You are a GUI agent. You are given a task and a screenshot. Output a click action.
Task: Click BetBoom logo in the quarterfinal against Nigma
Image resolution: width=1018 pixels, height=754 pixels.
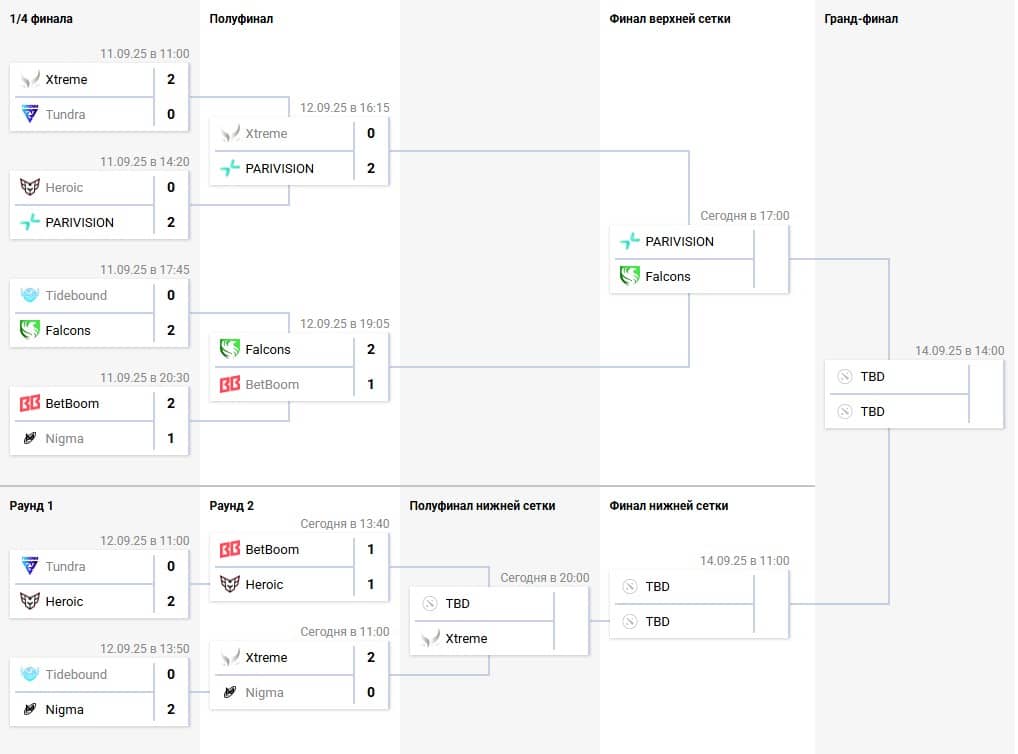pyautogui.click(x=30, y=403)
